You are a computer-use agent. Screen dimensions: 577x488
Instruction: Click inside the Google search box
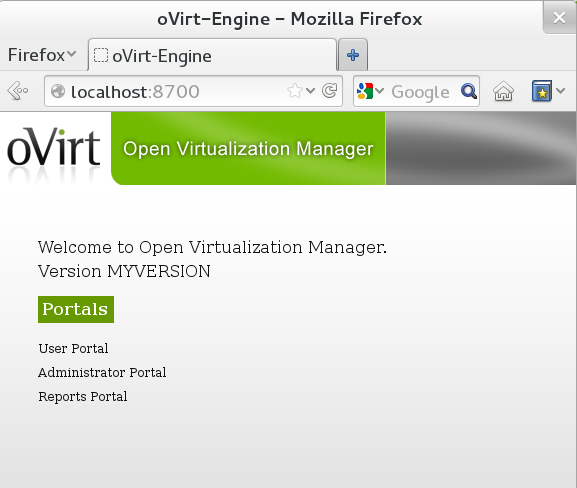tap(420, 92)
